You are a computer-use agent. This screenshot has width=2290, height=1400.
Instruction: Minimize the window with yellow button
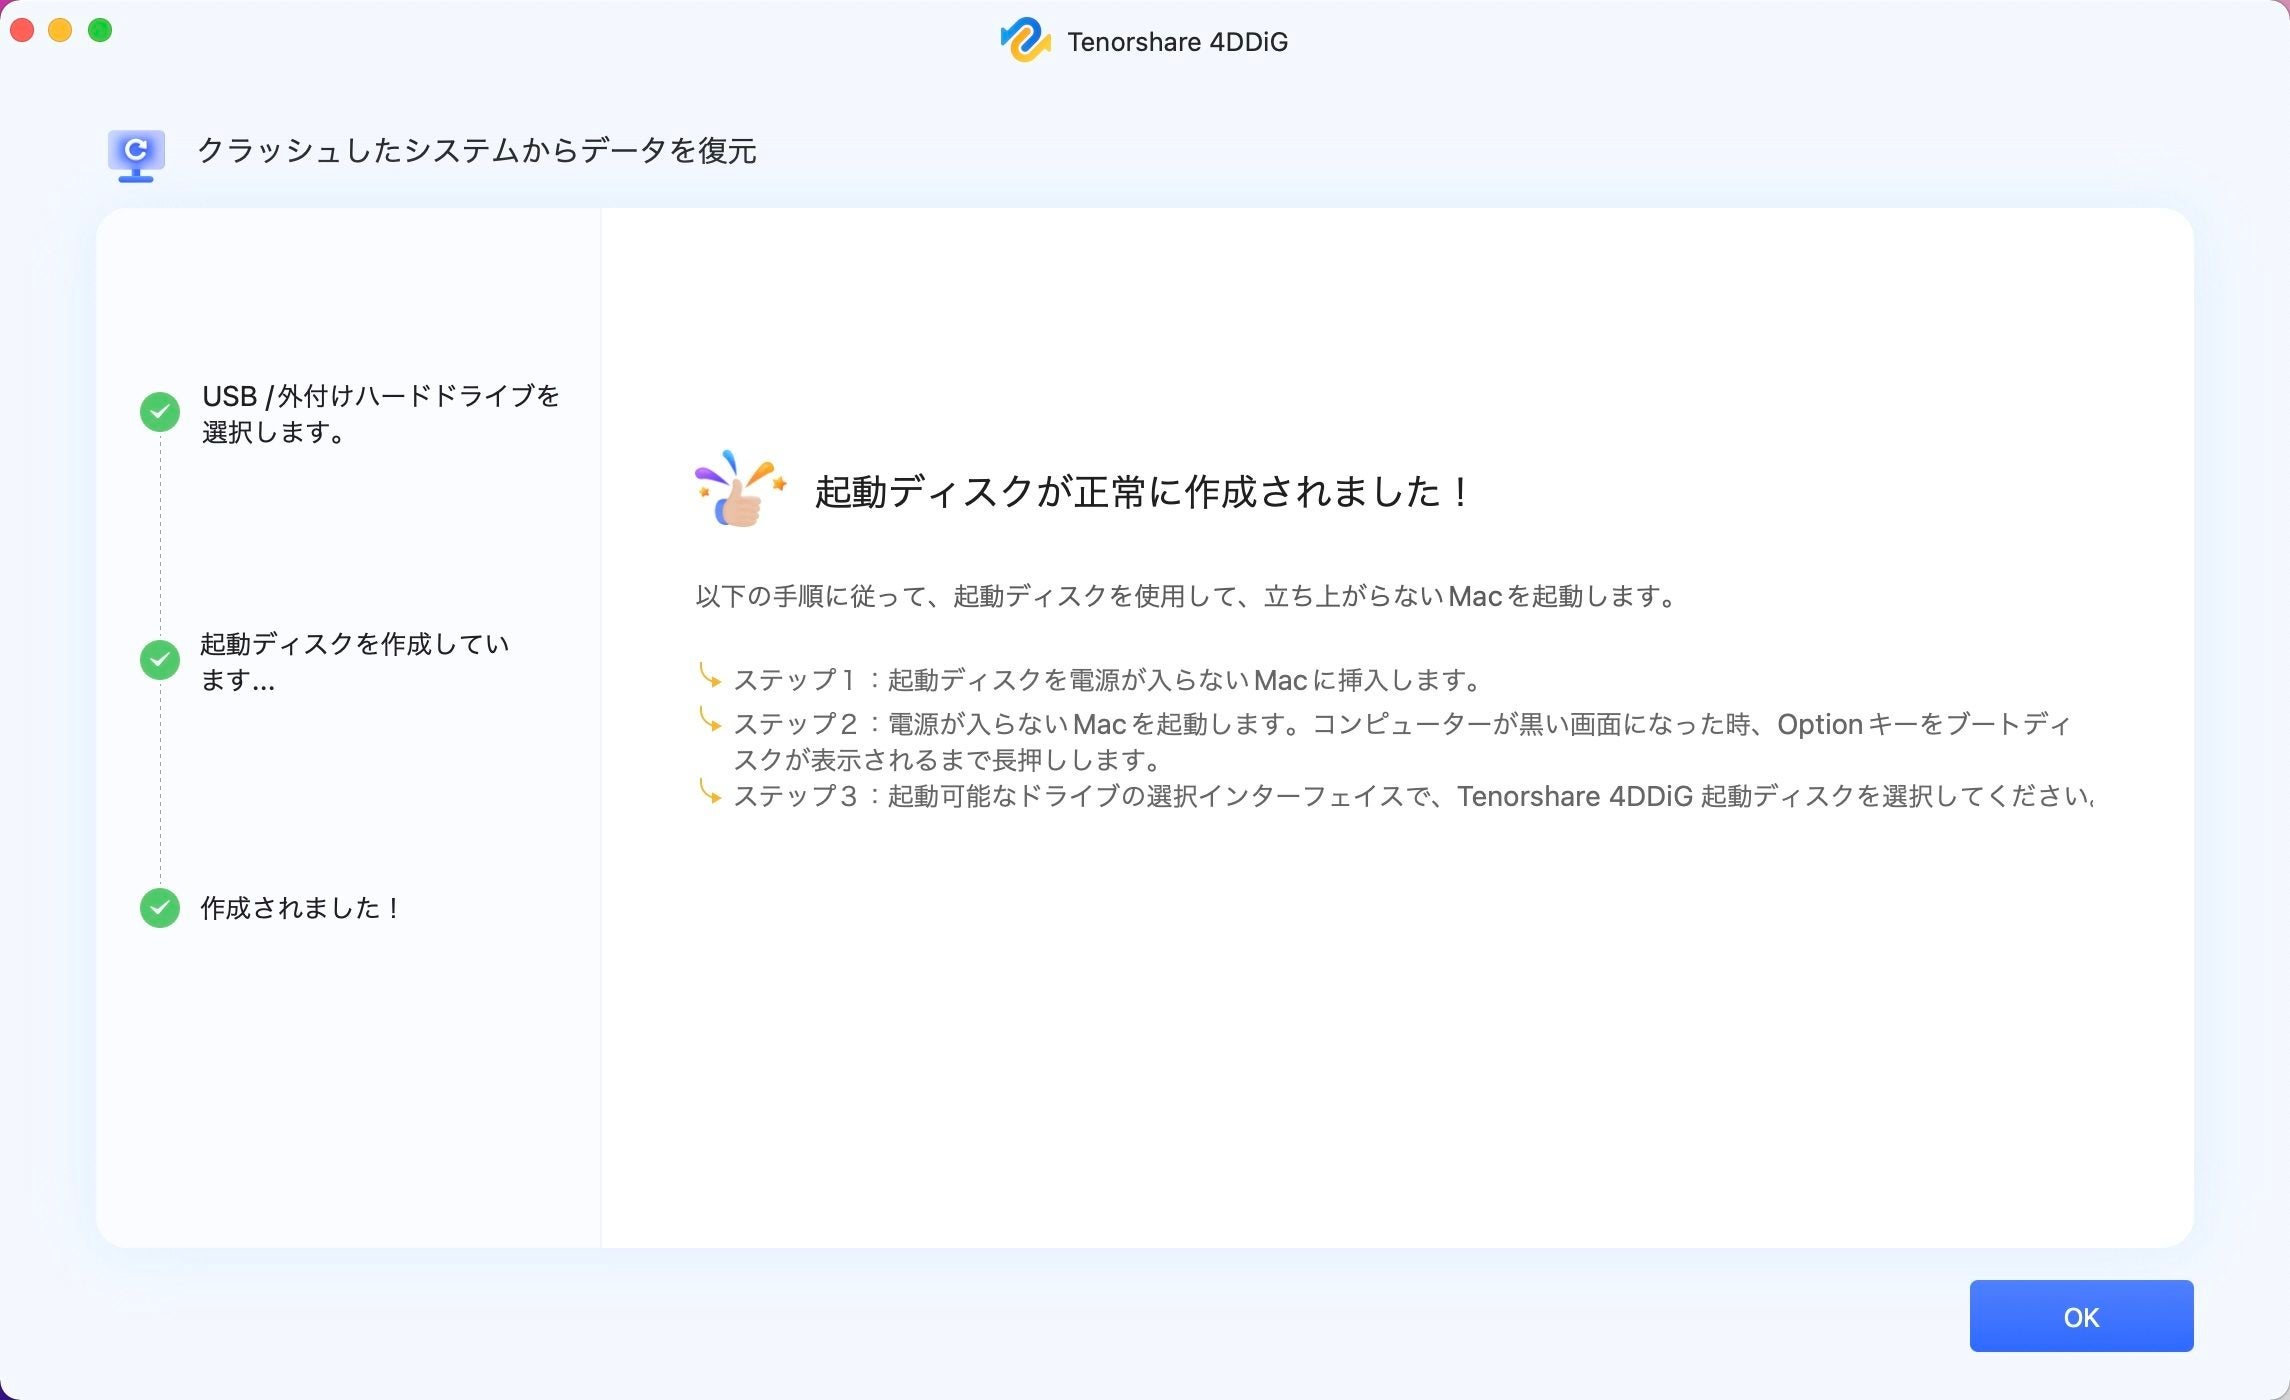(x=60, y=30)
